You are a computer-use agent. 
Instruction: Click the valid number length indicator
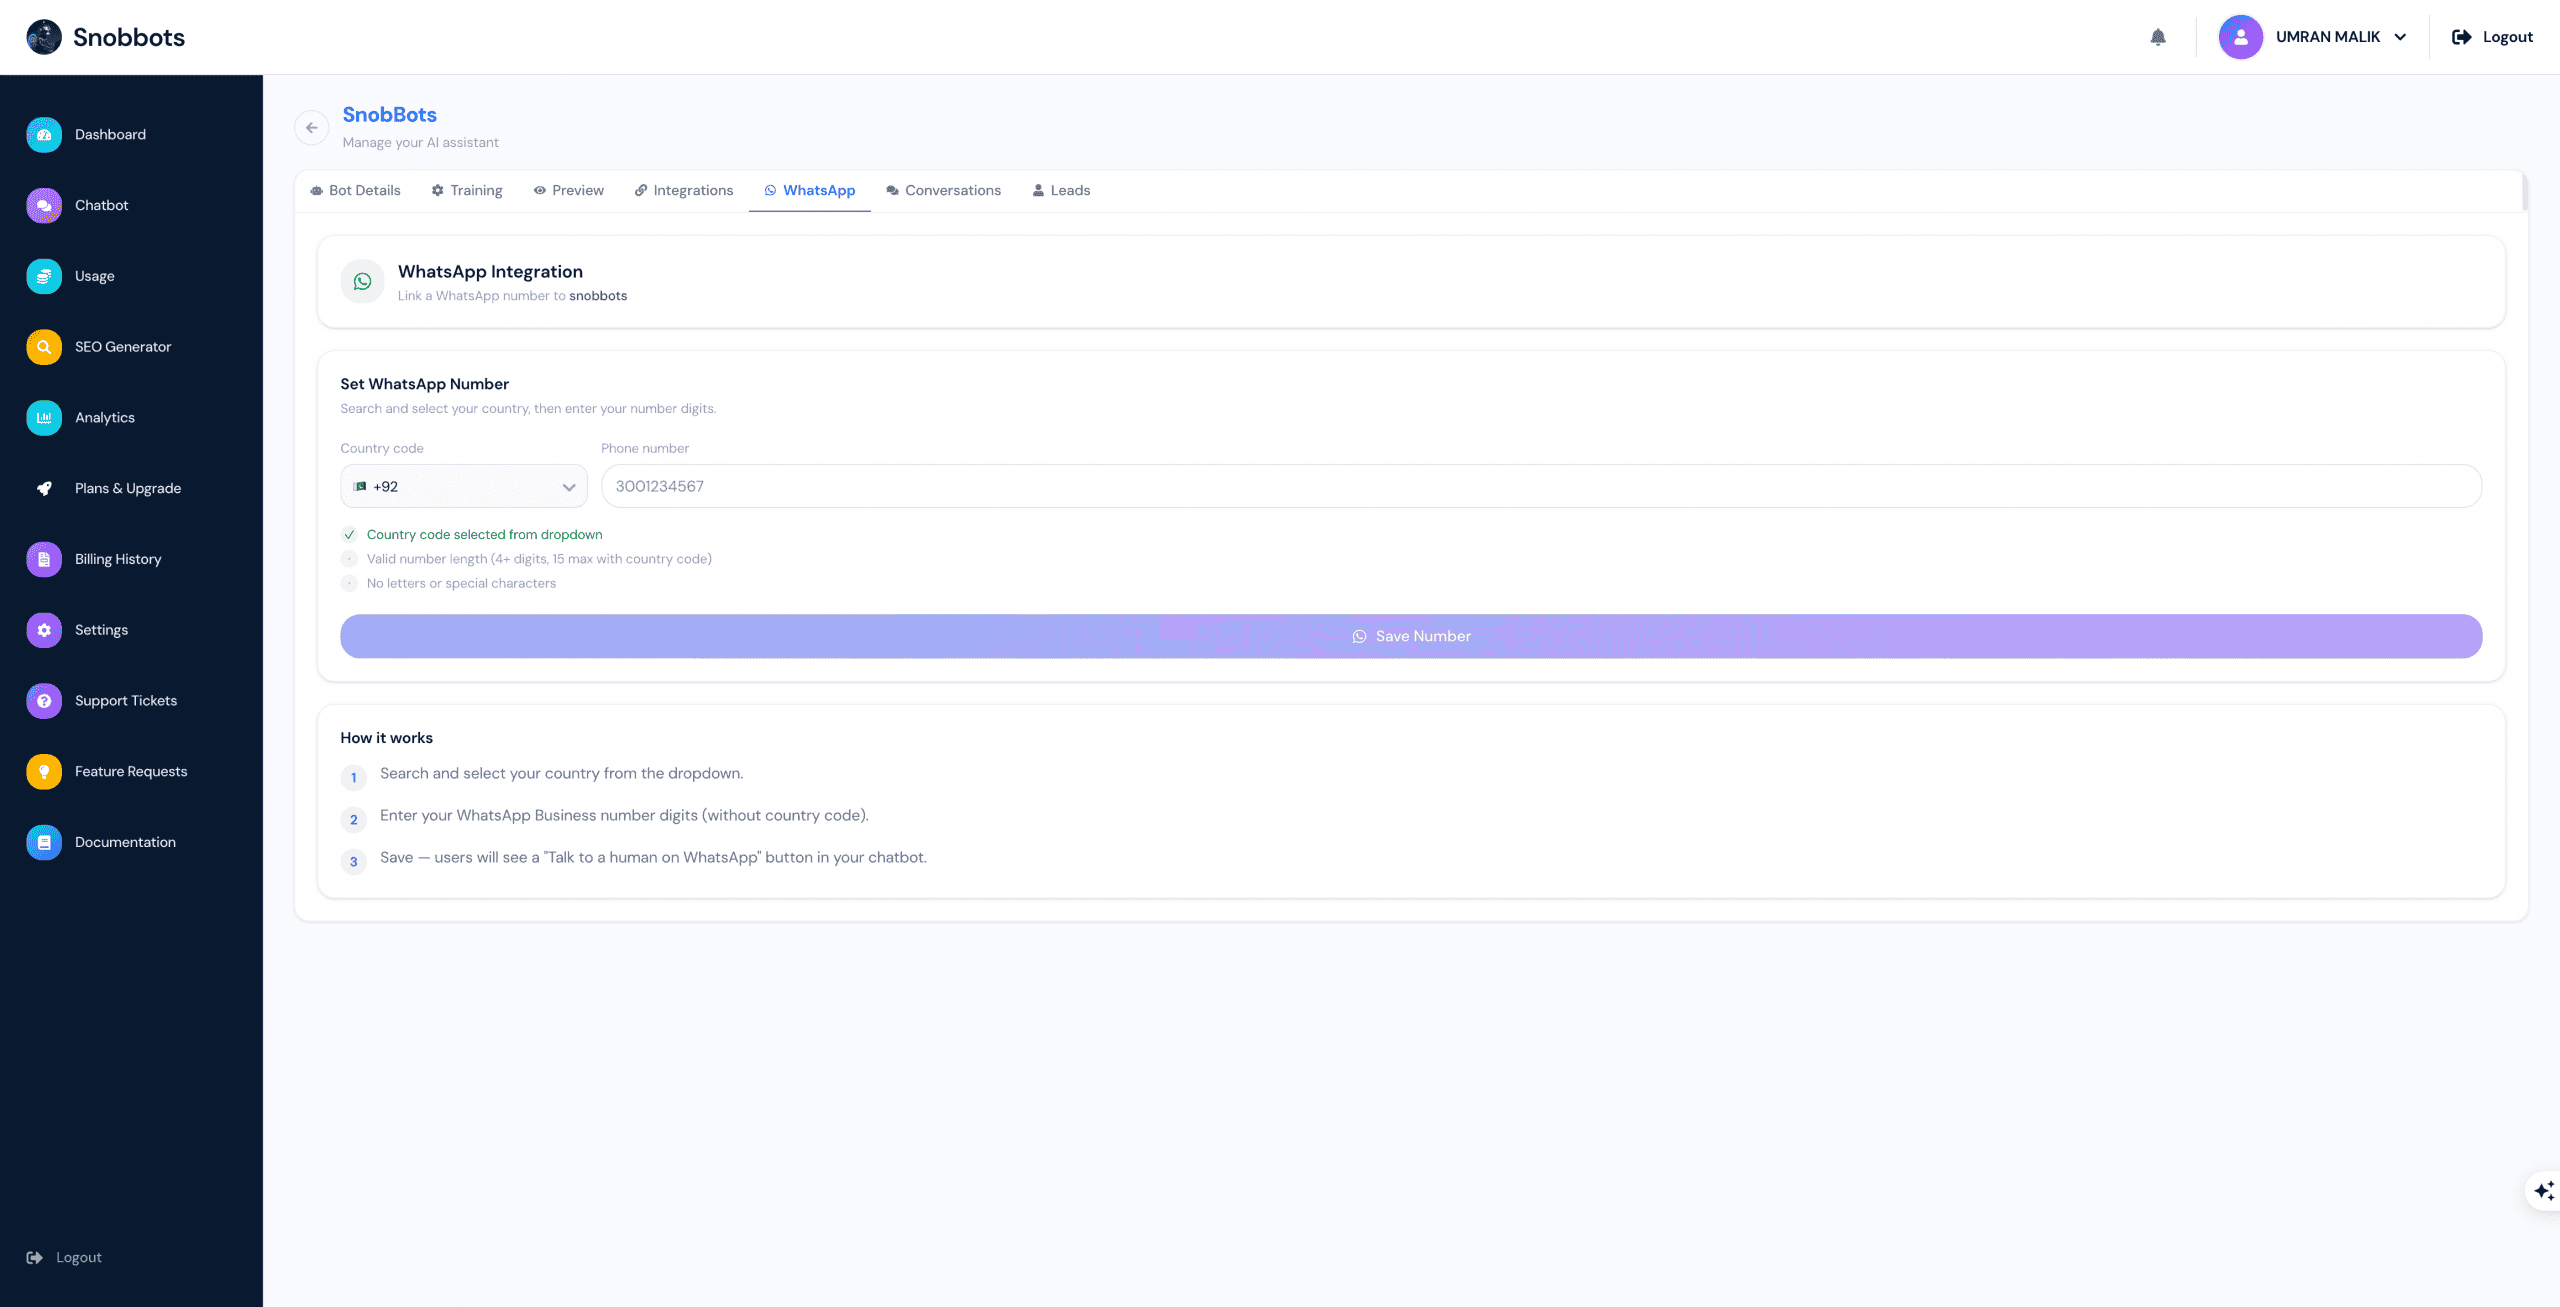[x=349, y=559]
